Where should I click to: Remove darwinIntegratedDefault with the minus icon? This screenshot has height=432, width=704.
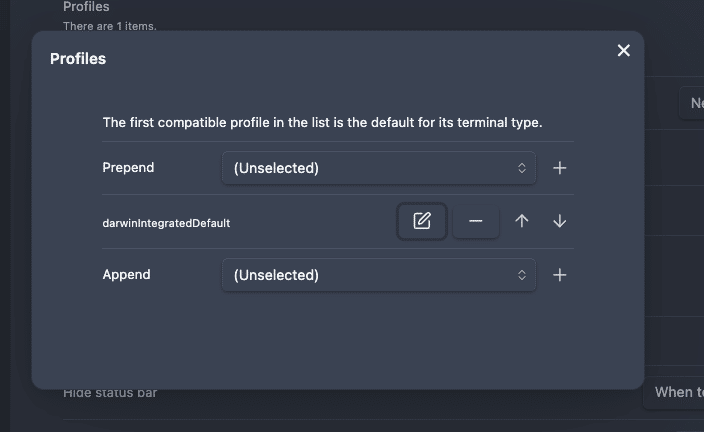point(476,221)
